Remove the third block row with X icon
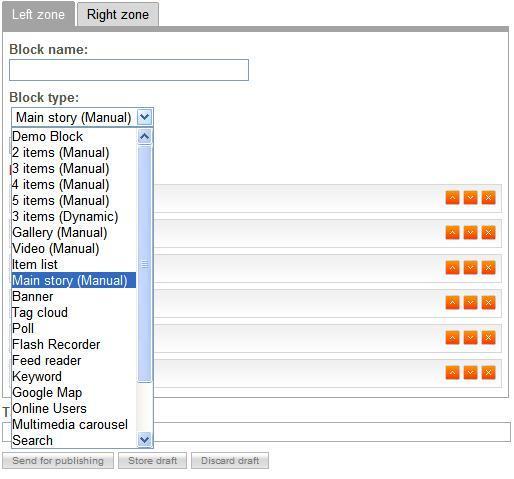Viewport: 514px width, 479px height. 488,268
